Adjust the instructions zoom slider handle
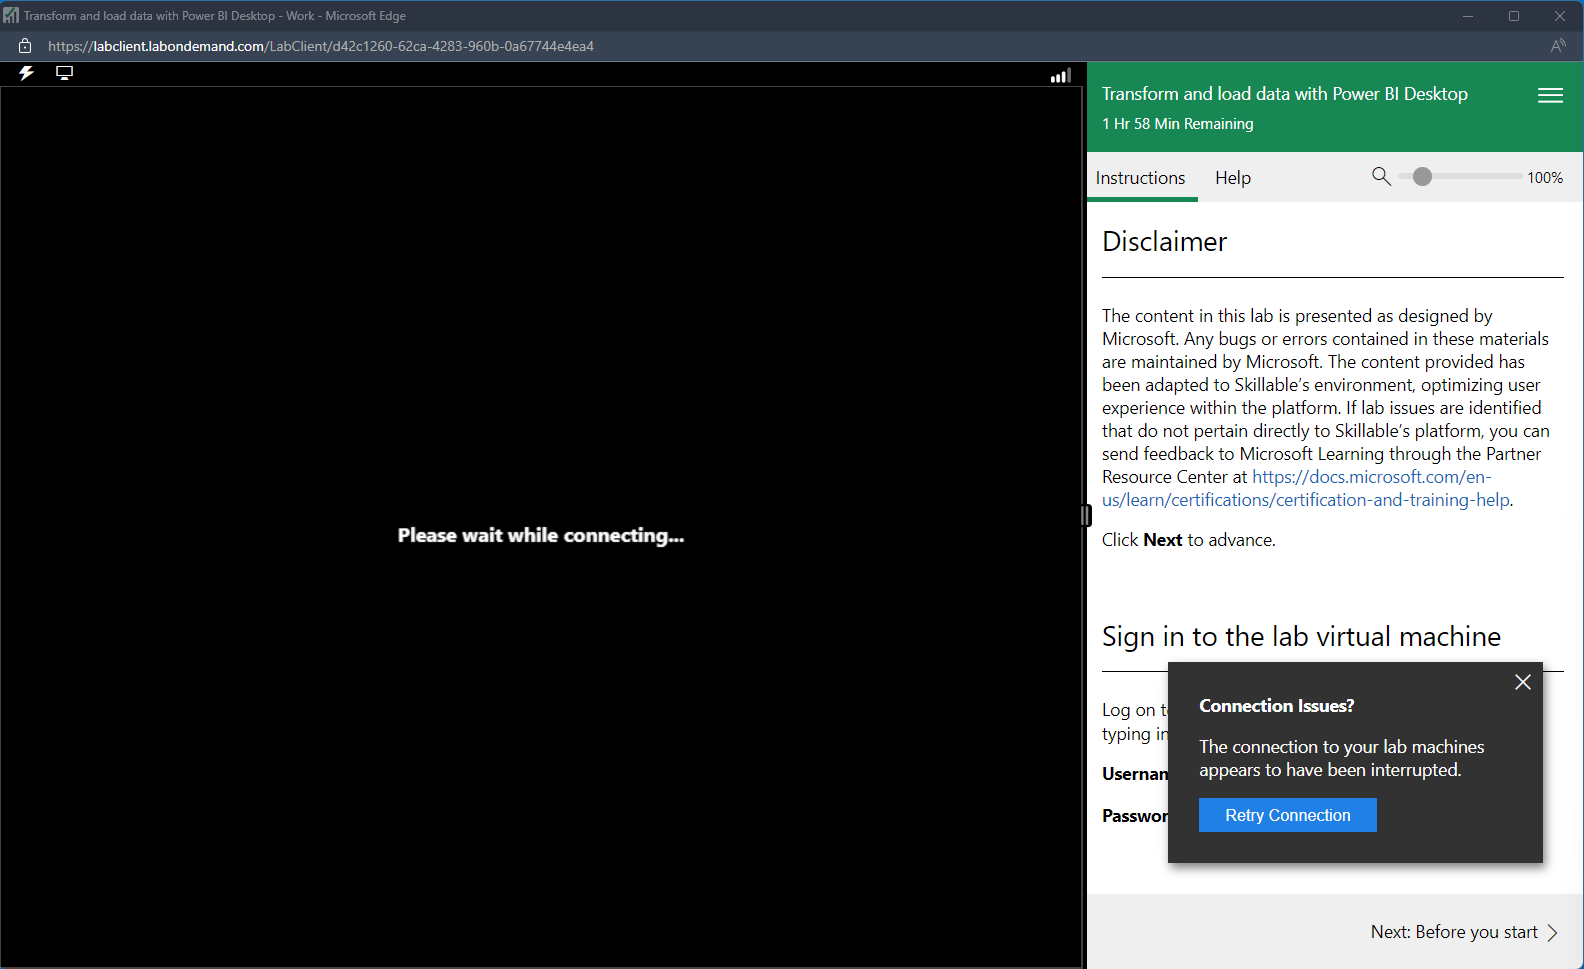 (x=1422, y=177)
